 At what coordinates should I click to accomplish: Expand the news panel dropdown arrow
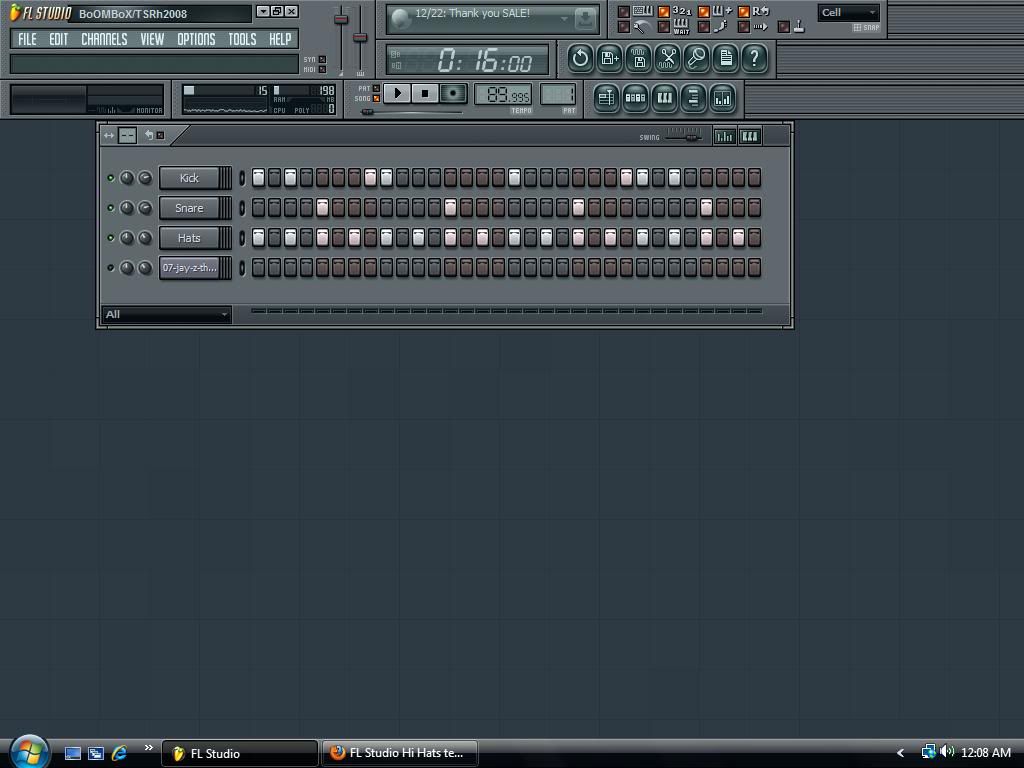[564, 19]
